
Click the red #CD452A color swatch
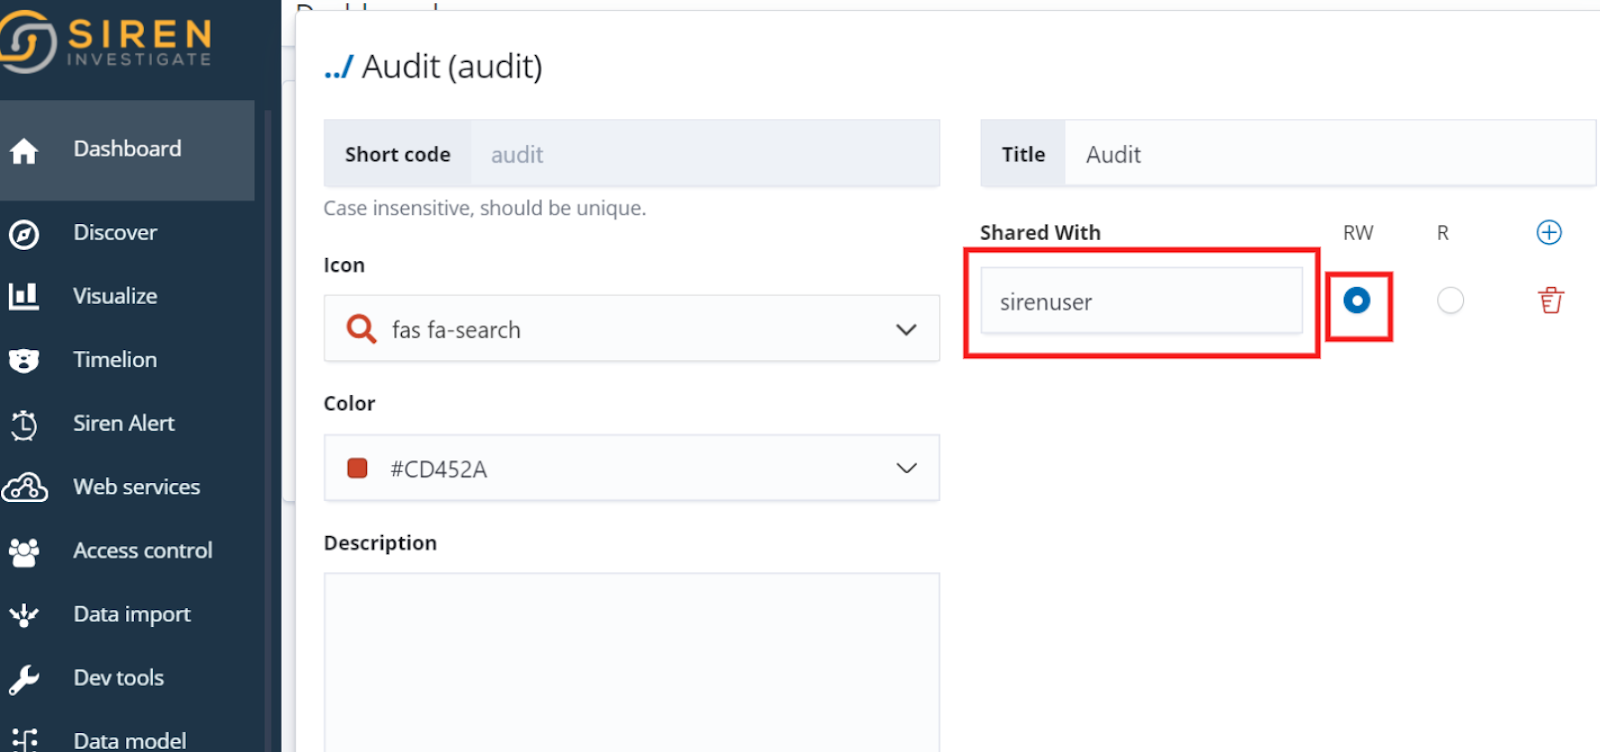[357, 468]
